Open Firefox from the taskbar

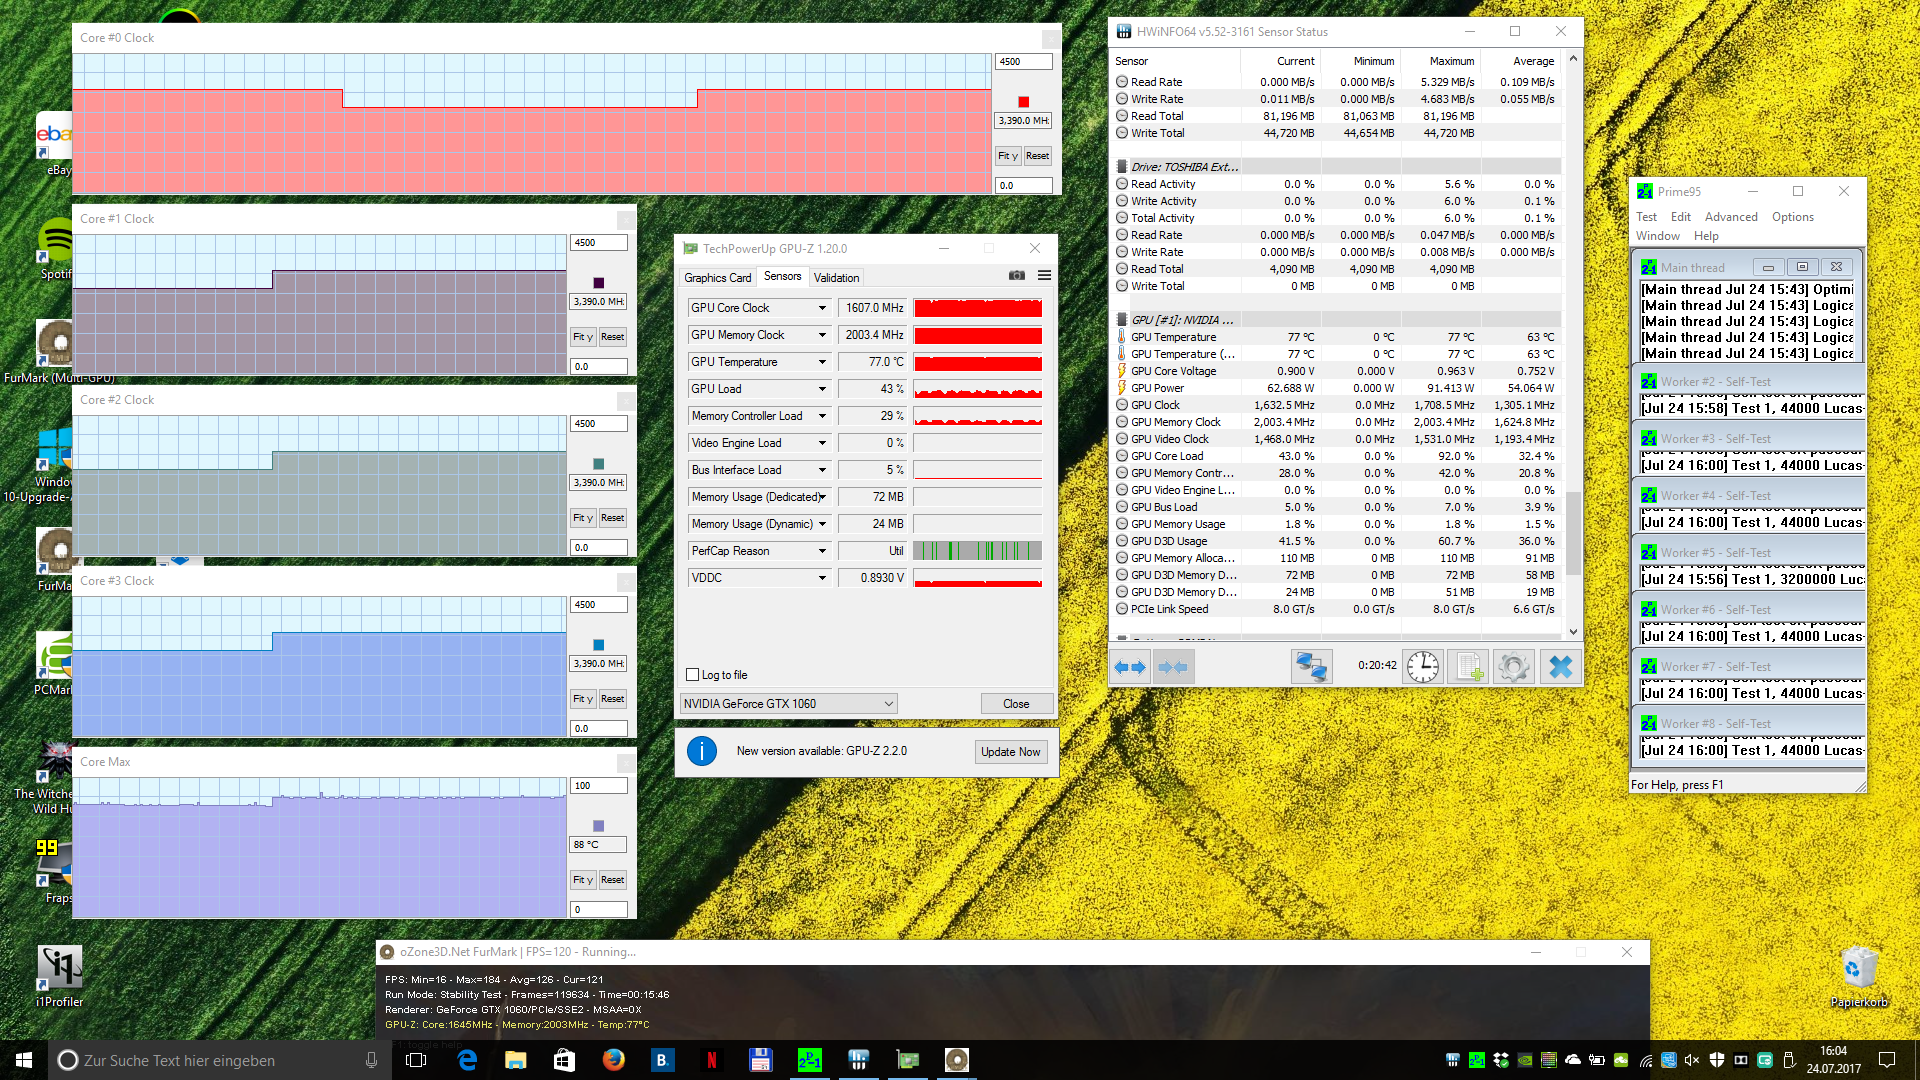(x=614, y=1060)
